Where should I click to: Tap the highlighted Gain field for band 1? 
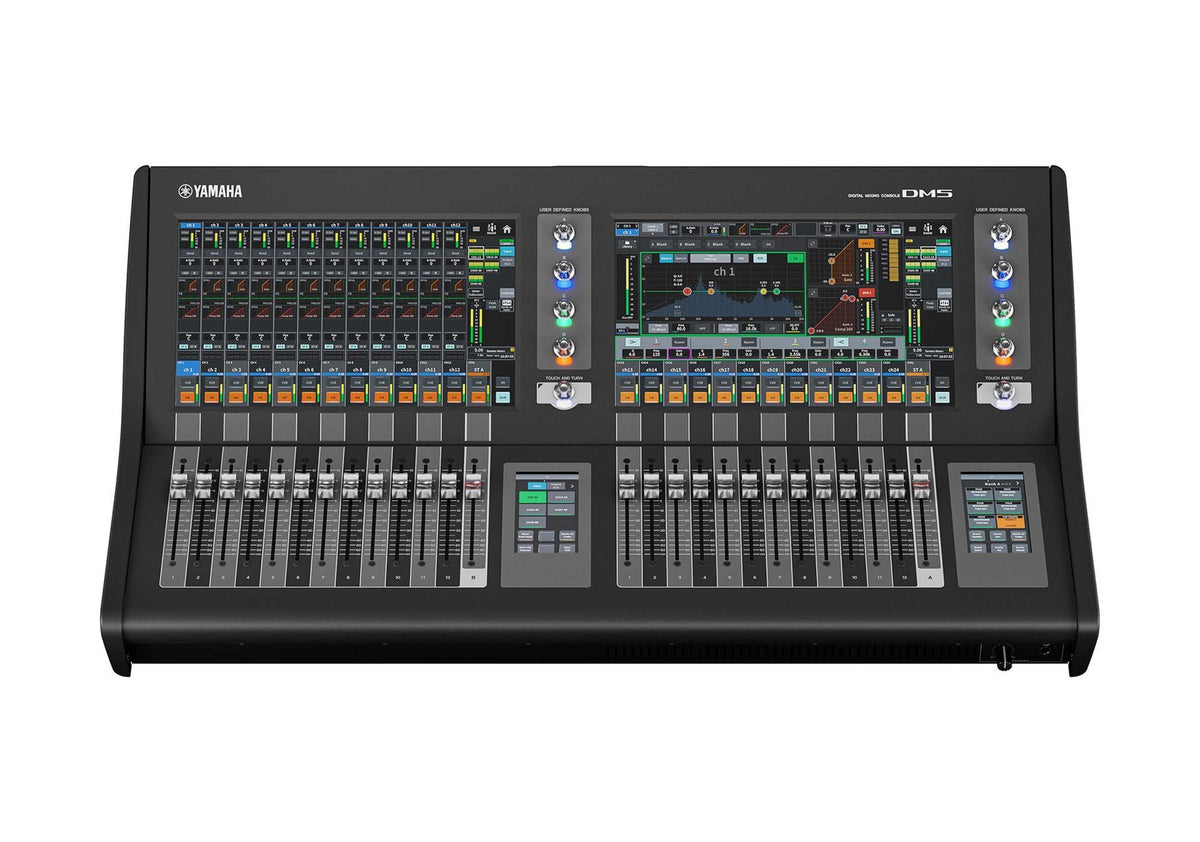679,353
